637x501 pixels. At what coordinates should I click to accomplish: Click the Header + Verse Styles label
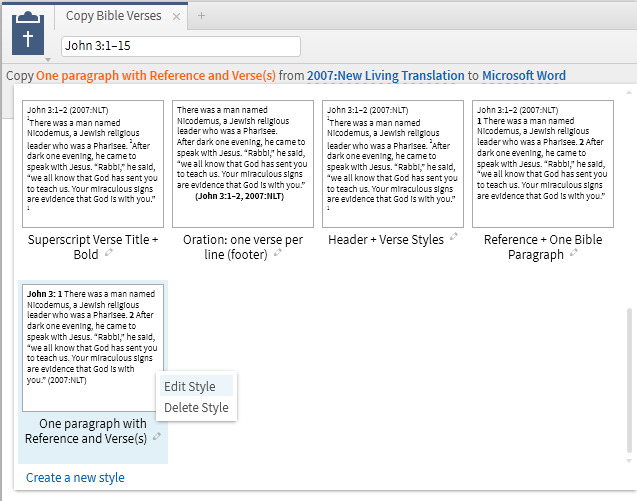386,240
